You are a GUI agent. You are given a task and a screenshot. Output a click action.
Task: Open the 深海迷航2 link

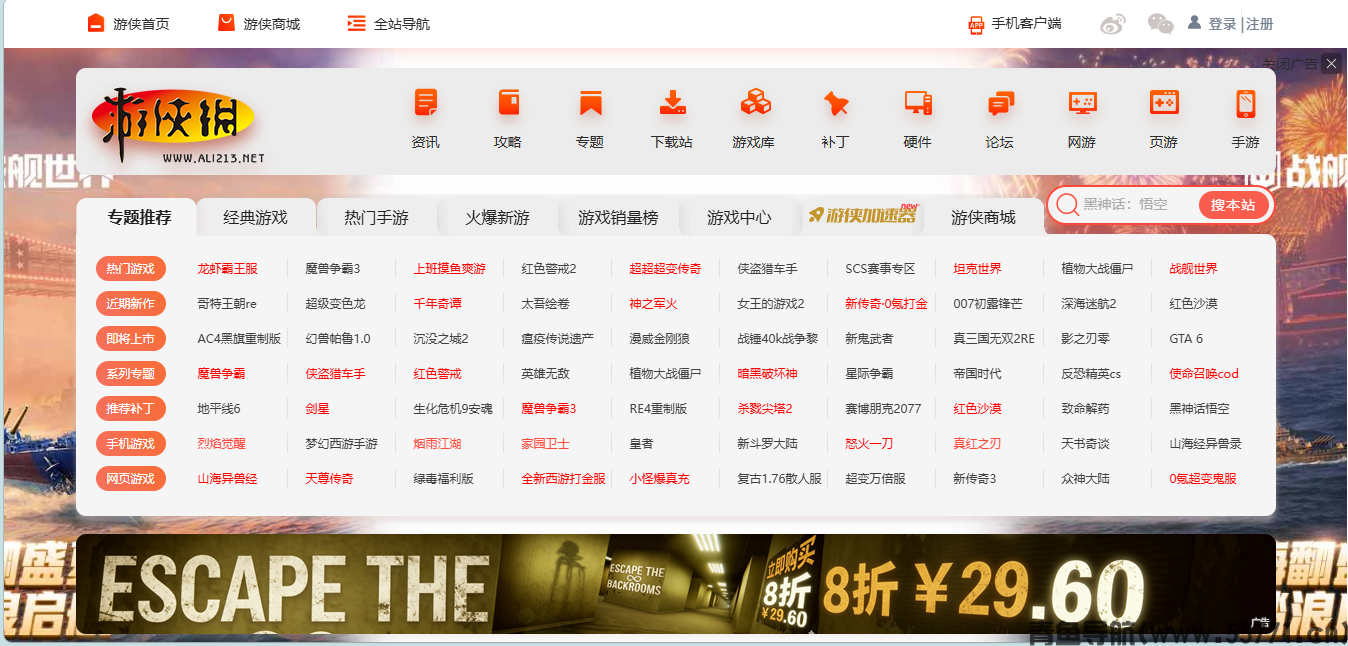tap(1089, 304)
